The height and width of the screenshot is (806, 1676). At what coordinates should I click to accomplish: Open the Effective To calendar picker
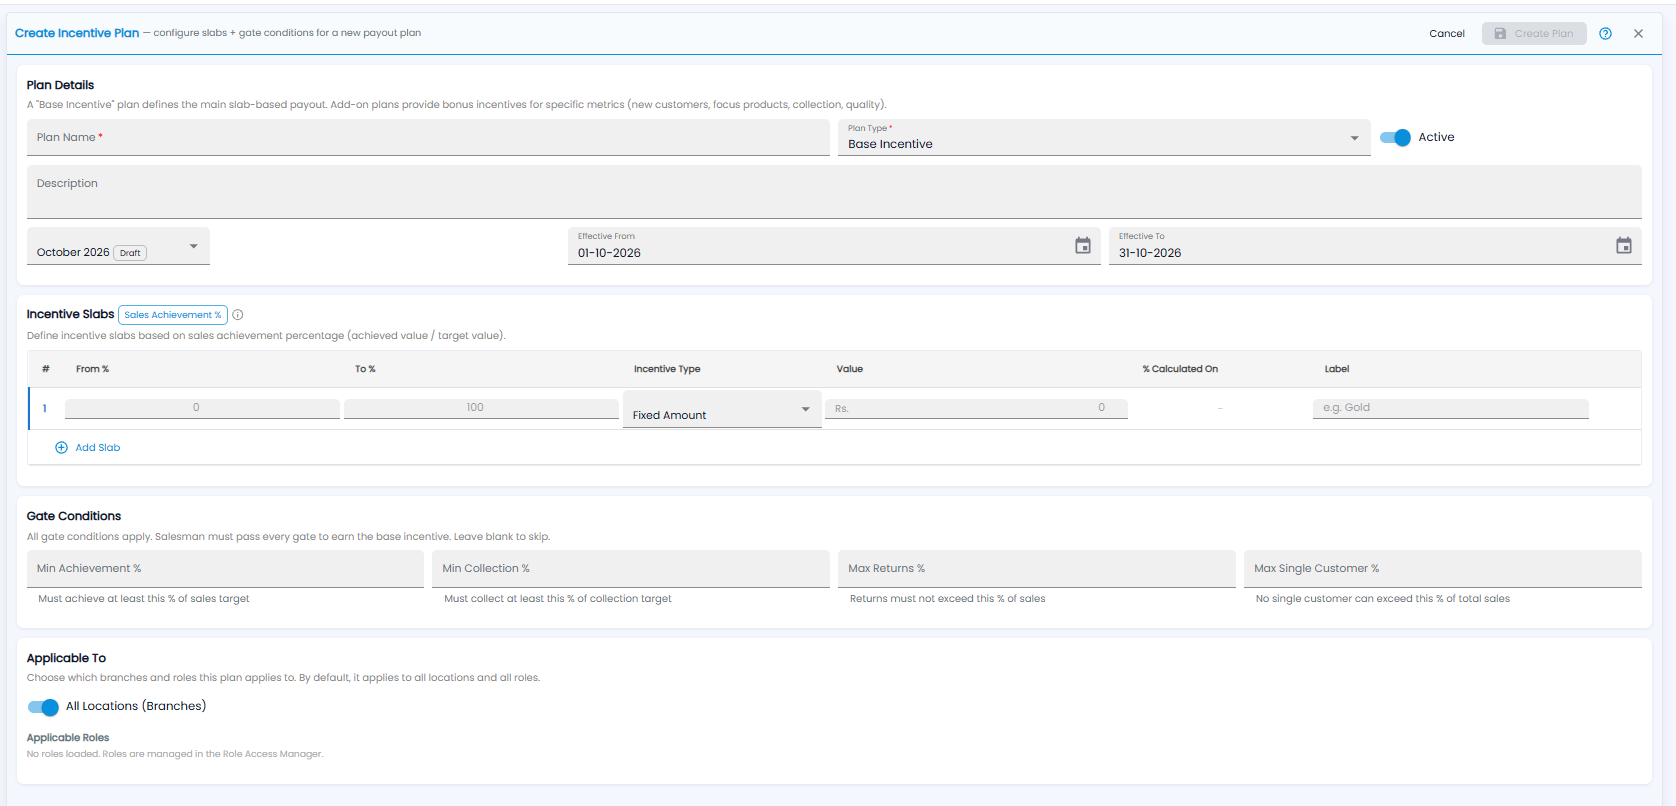1623,245
